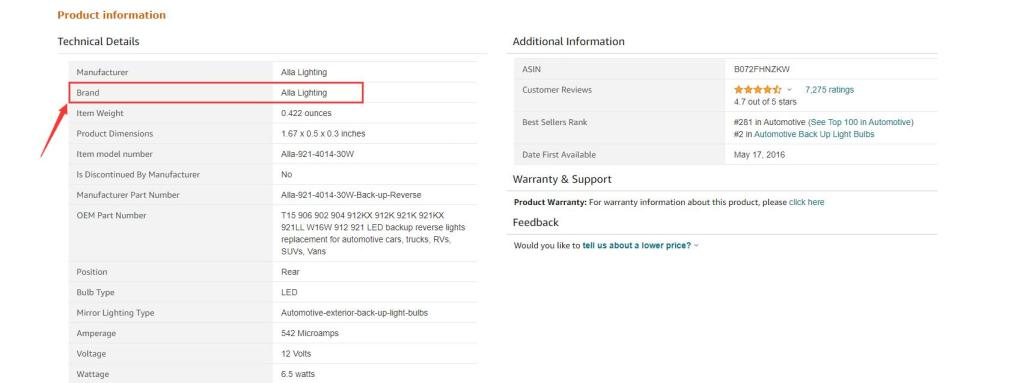Click Manufacturer Part Number Alla-921-4014-30W-Back-up-Reverse
The height and width of the screenshot is (383, 1023).
pos(351,194)
